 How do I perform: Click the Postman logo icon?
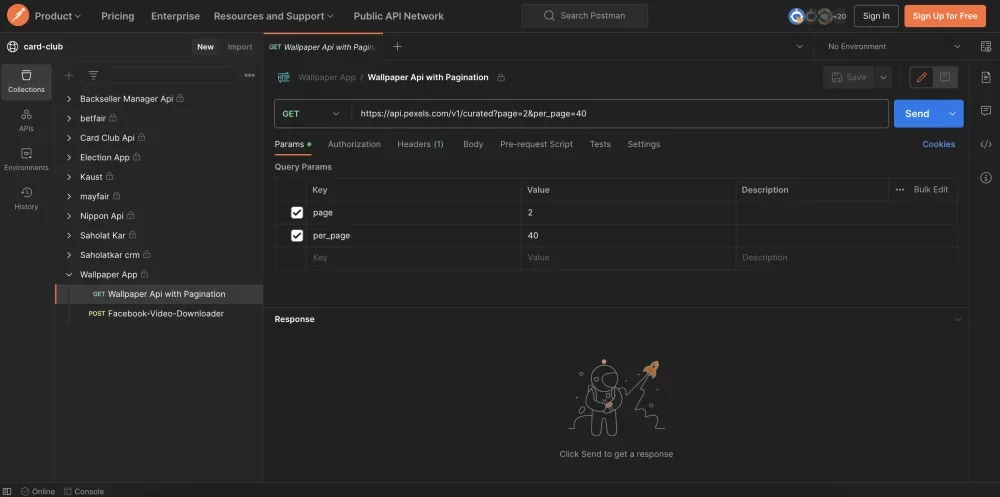point(18,16)
